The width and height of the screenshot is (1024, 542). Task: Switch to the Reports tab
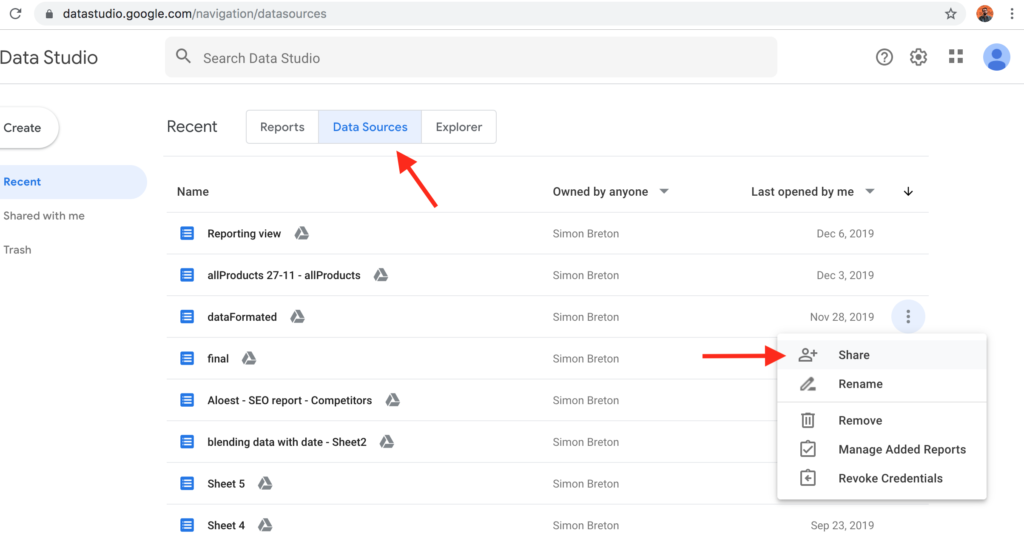coord(282,127)
